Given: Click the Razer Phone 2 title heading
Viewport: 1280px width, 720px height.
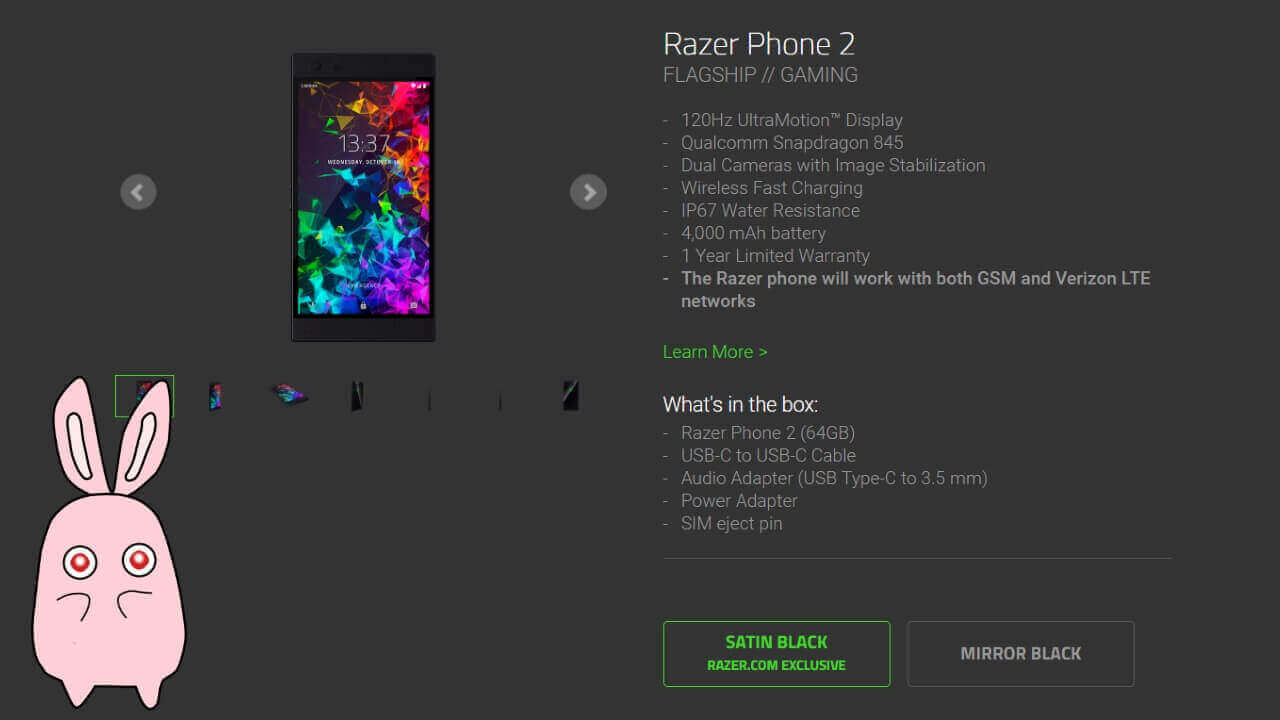Looking at the screenshot, I should click(759, 44).
